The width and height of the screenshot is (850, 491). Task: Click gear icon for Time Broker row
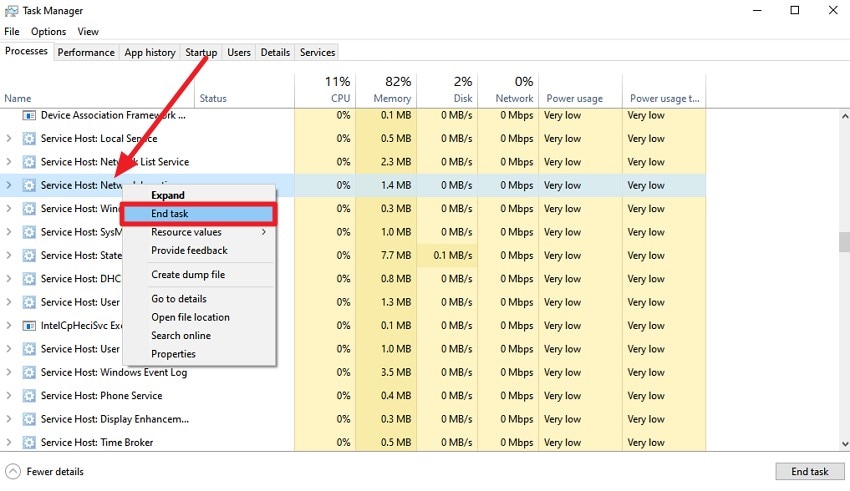[29, 442]
